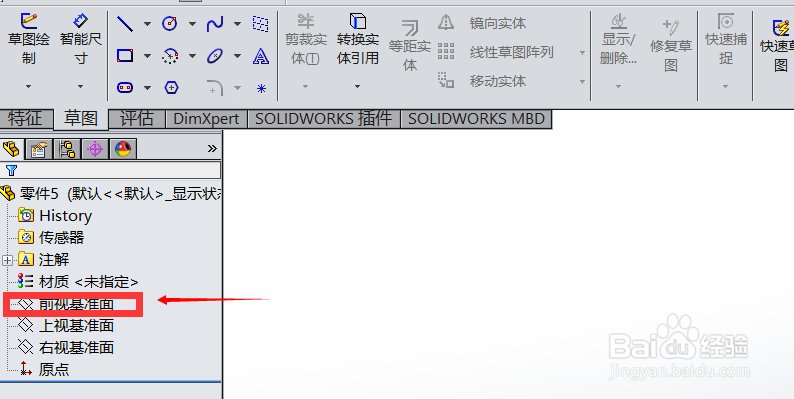Image resolution: width=794 pixels, height=399 pixels.
Task: Expand hidden panel tabs with » chevron
Action: 212,148
